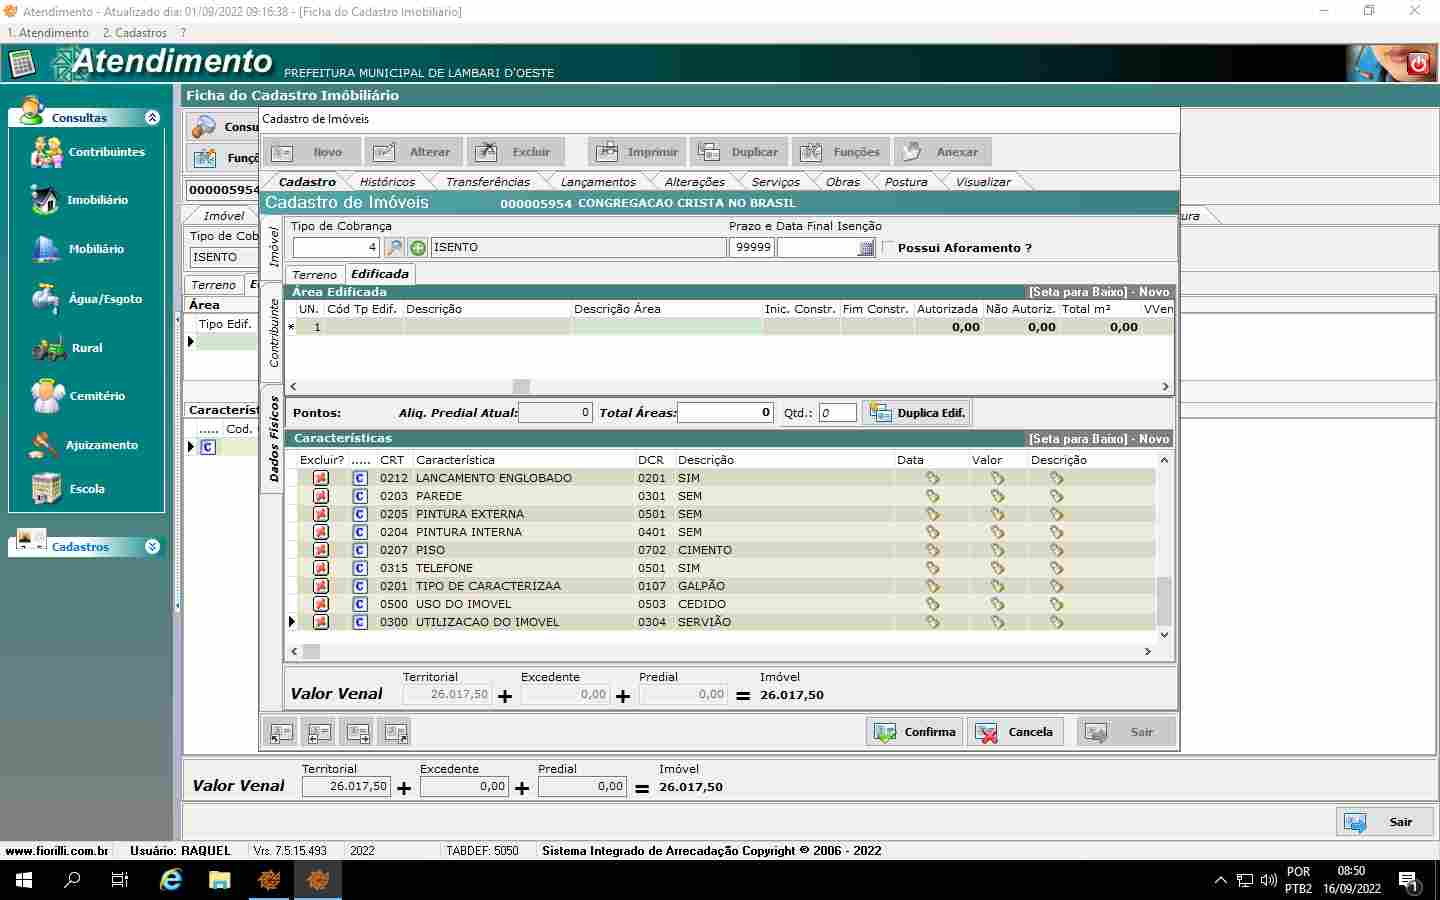This screenshot has width=1440, height=900.
Task: Open the Terreno sub-tab
Action: click(x=314, y=274)
